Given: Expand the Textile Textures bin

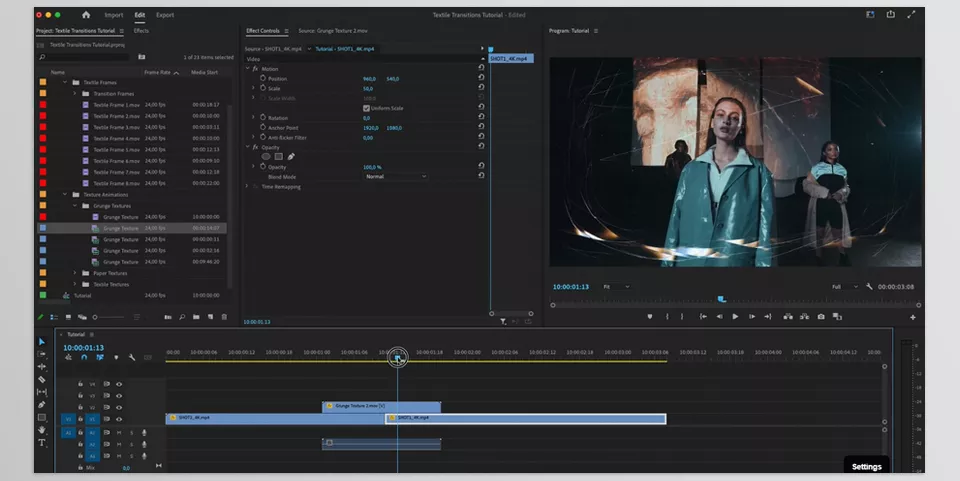Looking at the screenshot, I should pyautogui.click(x=75, y=285).
